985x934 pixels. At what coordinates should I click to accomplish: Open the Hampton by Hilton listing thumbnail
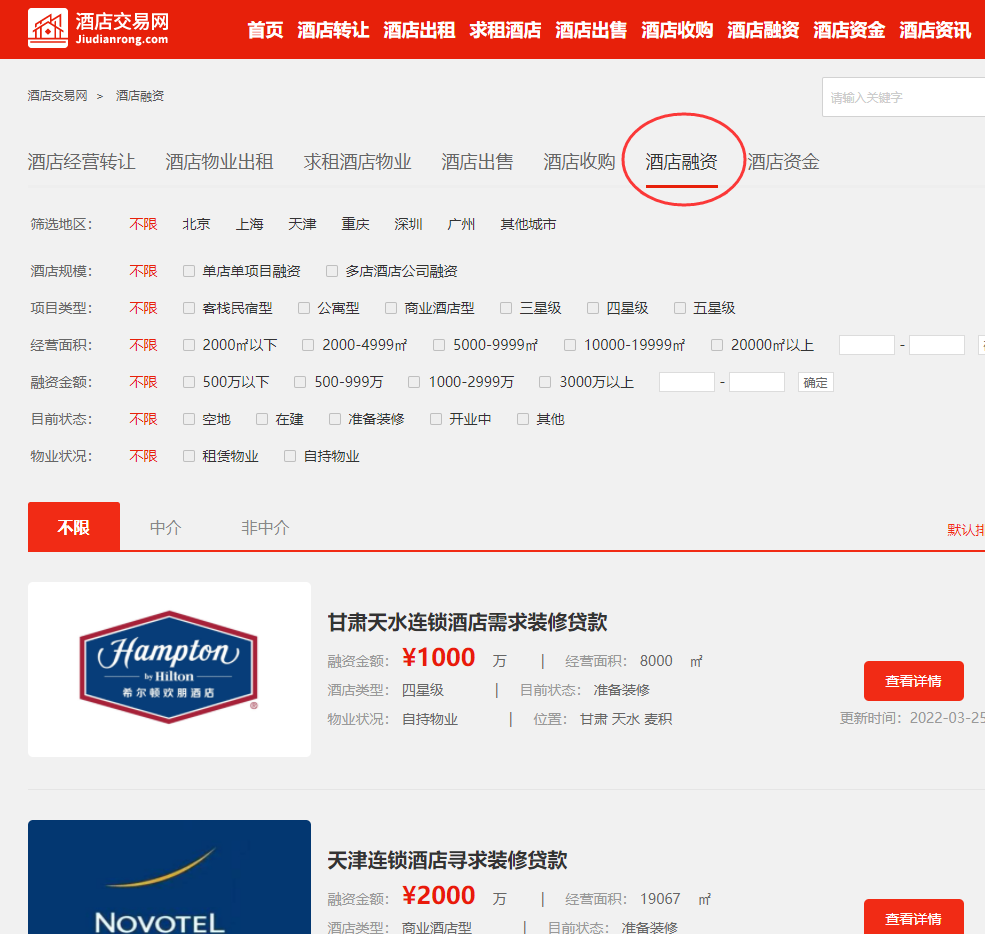[x=170, y=670]
